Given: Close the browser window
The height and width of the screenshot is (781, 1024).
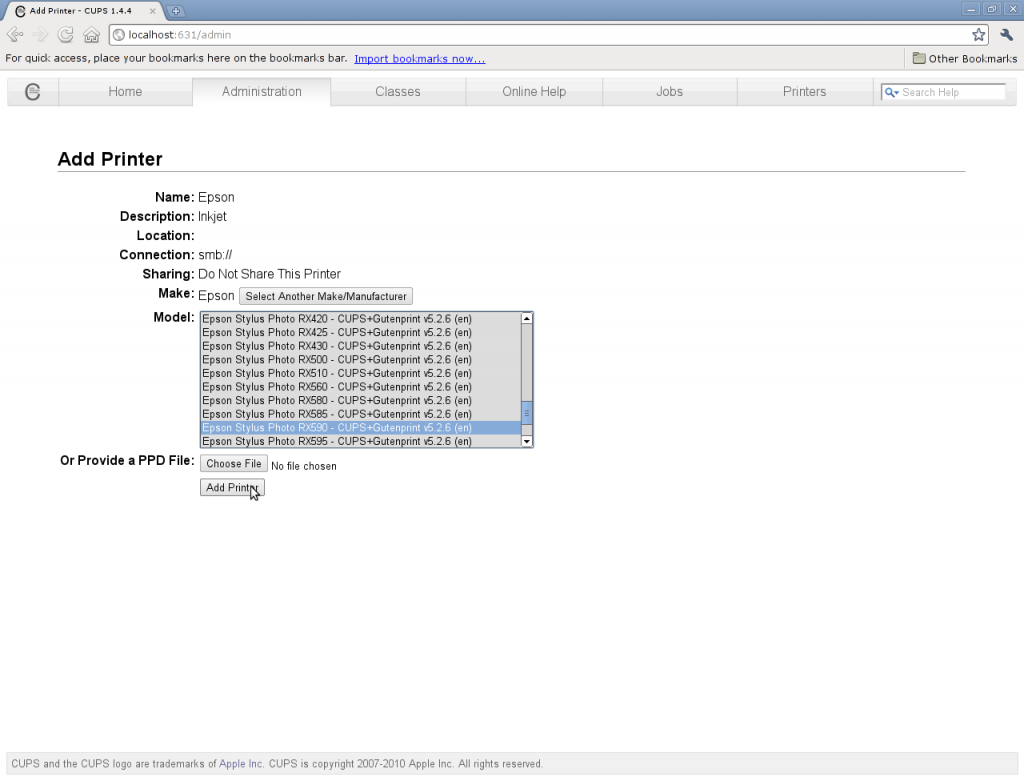Looking at the screenshot, I should tap(1012, 9).
